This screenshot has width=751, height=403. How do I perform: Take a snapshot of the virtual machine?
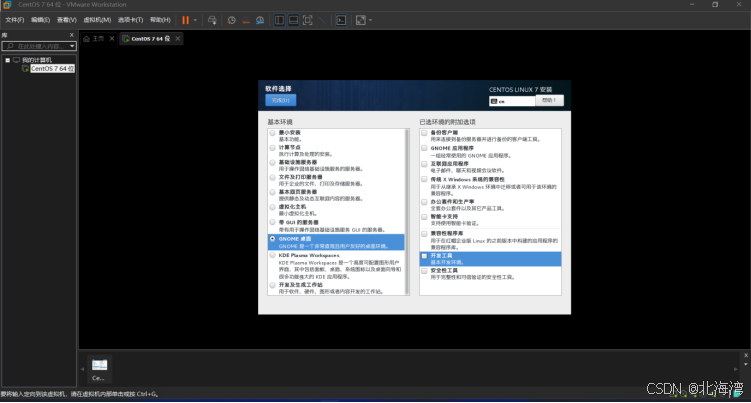pos(231,20)
